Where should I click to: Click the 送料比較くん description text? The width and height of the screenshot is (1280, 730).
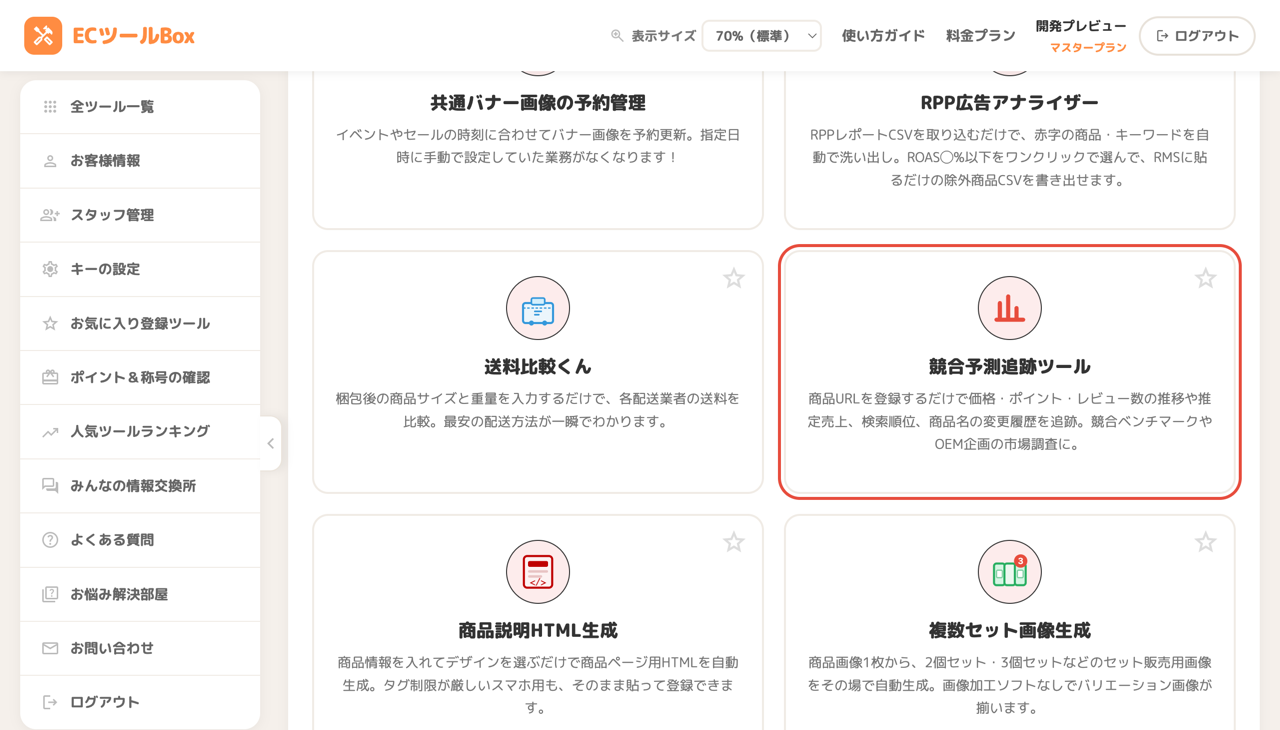point(538,410)
